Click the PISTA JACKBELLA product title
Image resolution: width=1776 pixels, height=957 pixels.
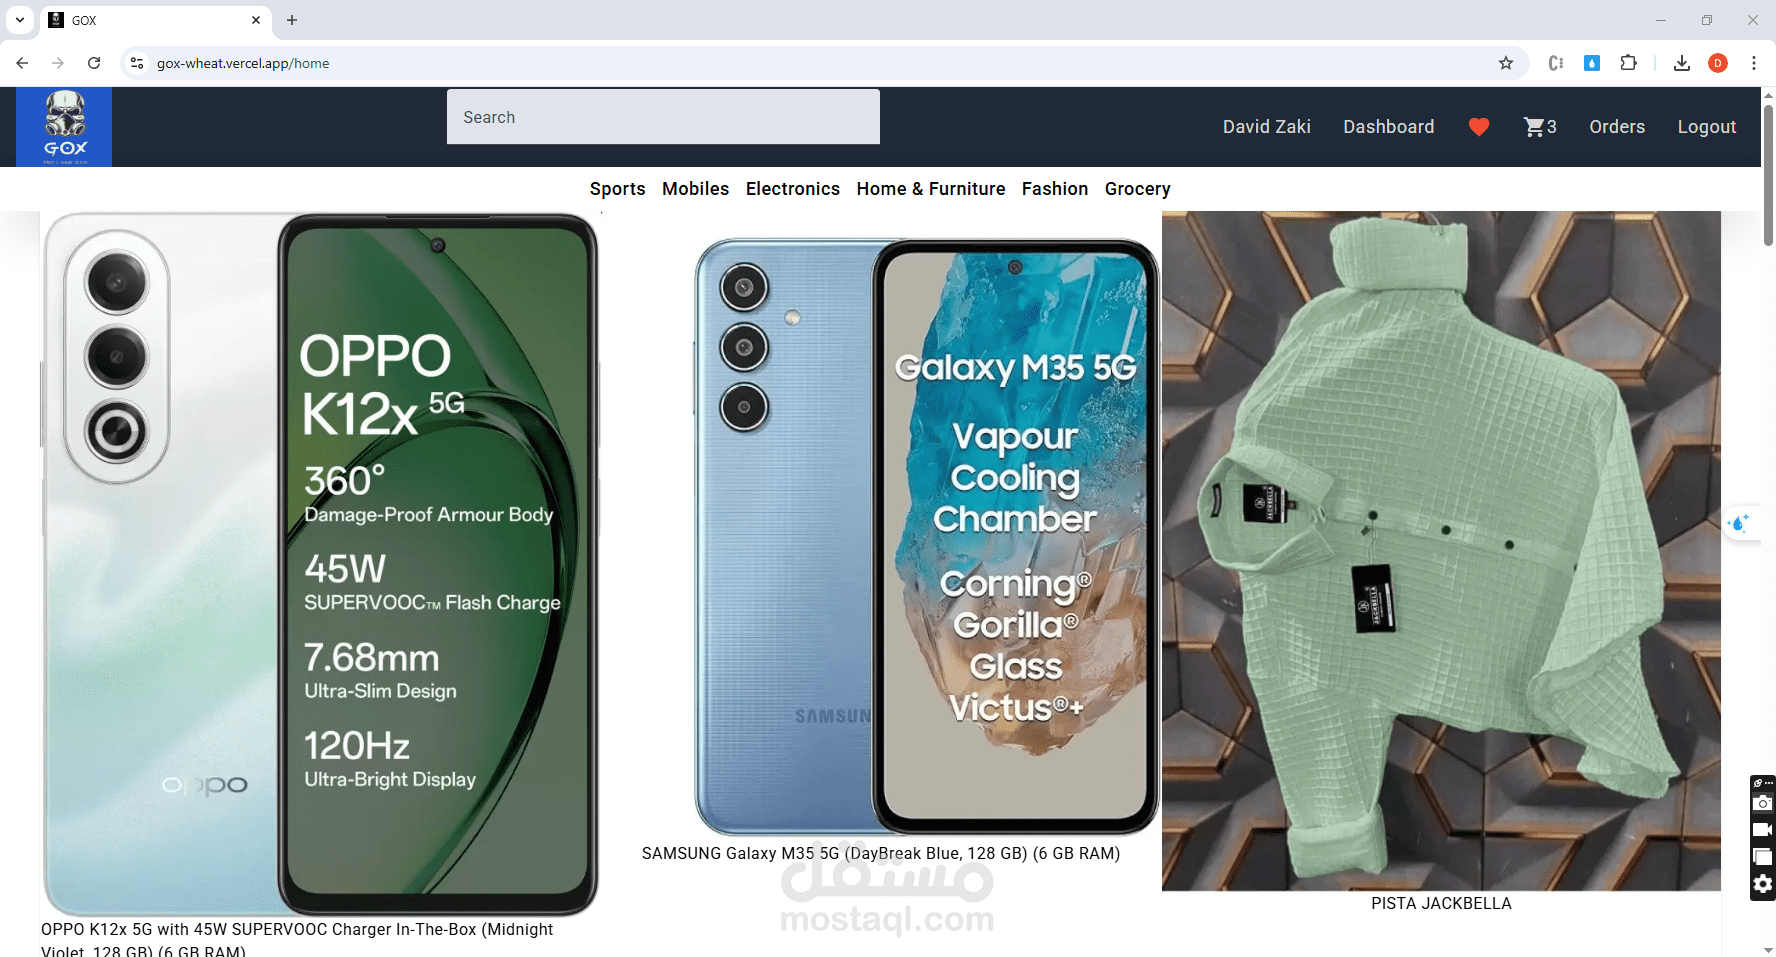tap(1441, 903)
